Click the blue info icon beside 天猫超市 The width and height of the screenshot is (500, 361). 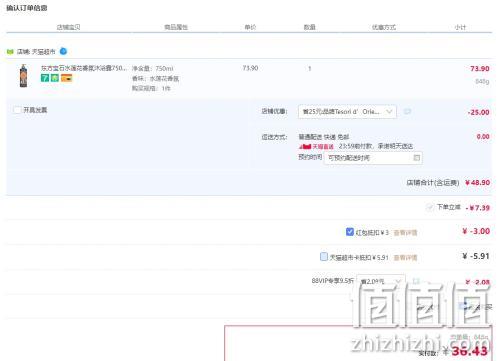63,51
